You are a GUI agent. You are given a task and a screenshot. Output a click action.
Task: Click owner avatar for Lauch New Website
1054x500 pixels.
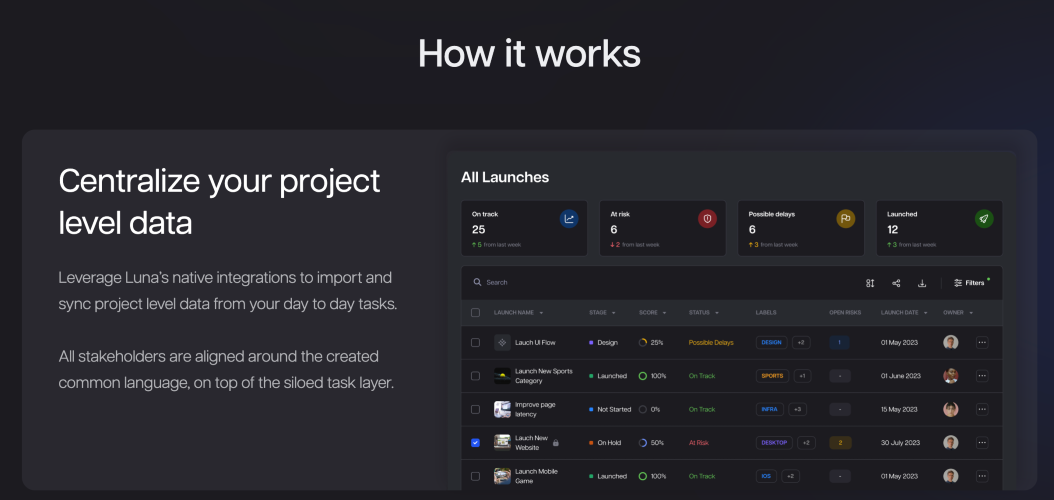click(950, 442)
